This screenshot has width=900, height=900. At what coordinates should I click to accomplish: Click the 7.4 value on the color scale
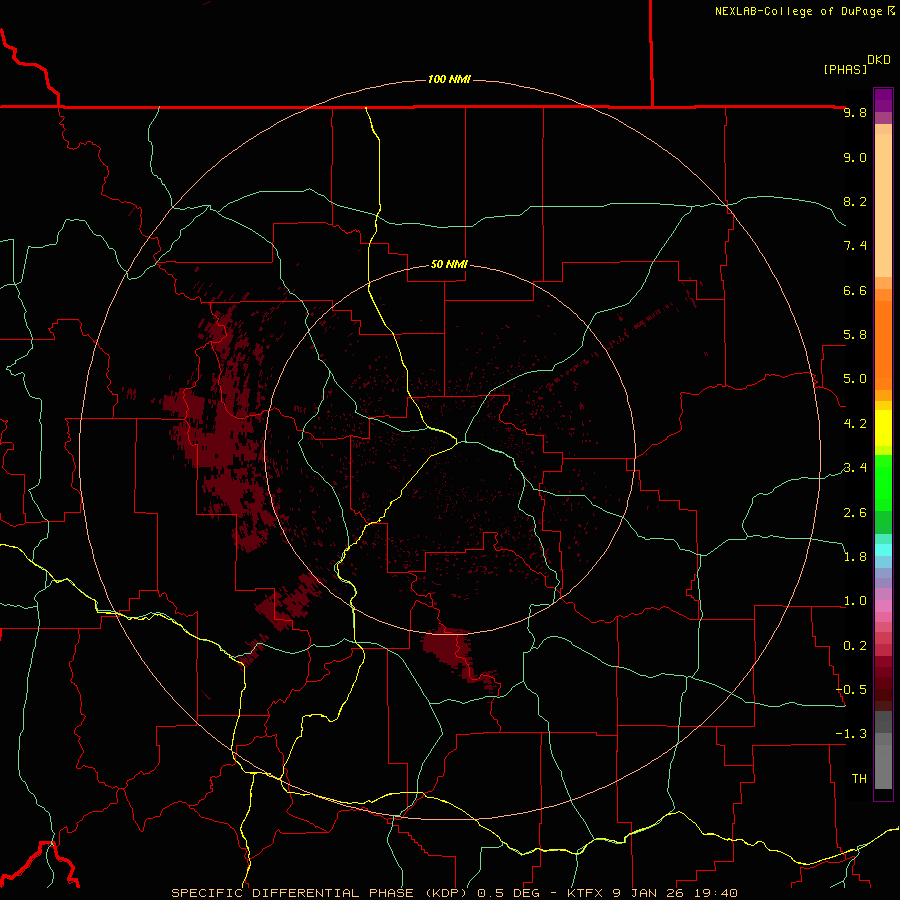point(855,246)
